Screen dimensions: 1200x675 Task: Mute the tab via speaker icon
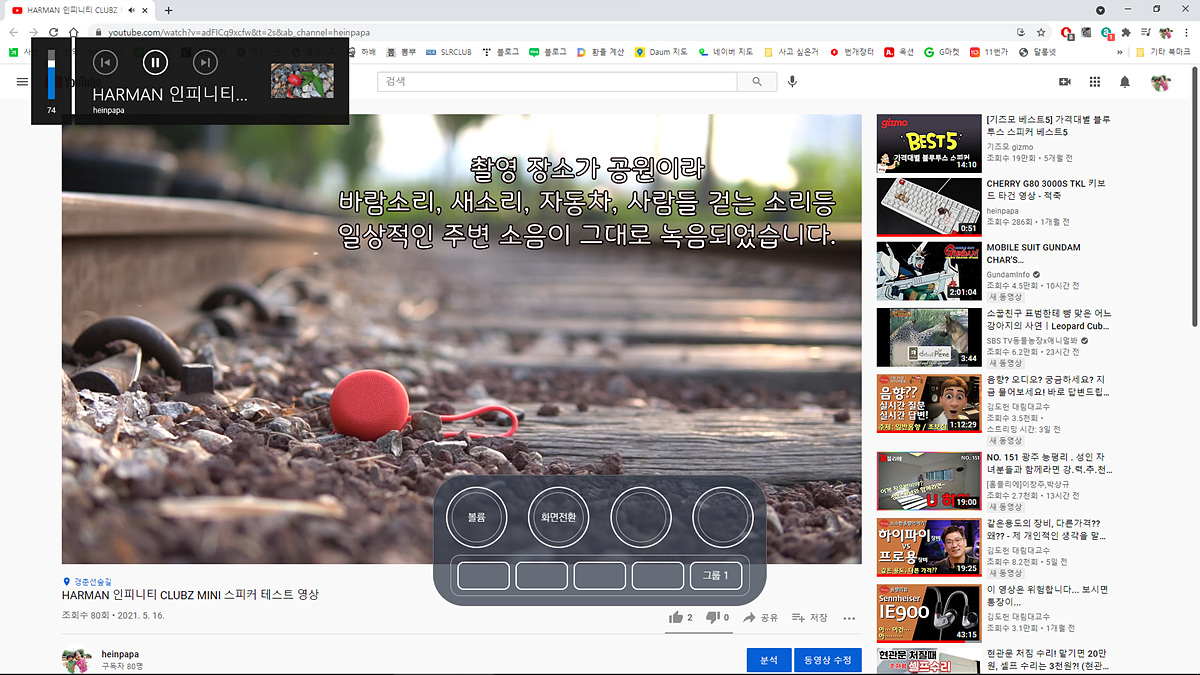click(133, 10)
